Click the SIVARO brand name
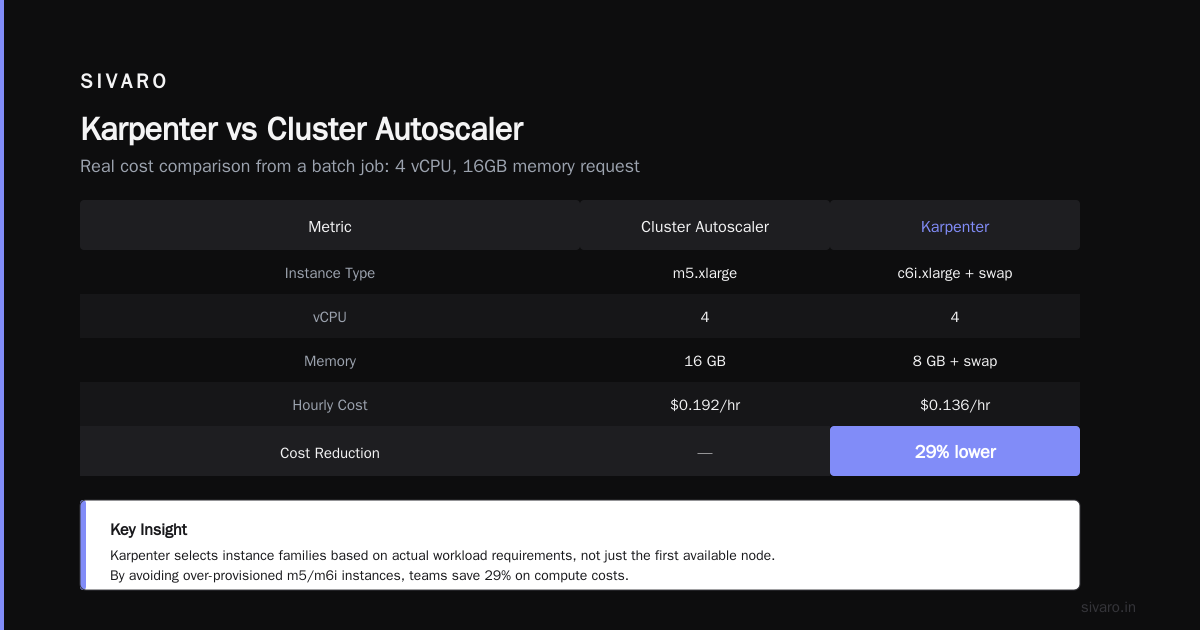The height and width of the screenshot is (630, 1200). point(124,82)
